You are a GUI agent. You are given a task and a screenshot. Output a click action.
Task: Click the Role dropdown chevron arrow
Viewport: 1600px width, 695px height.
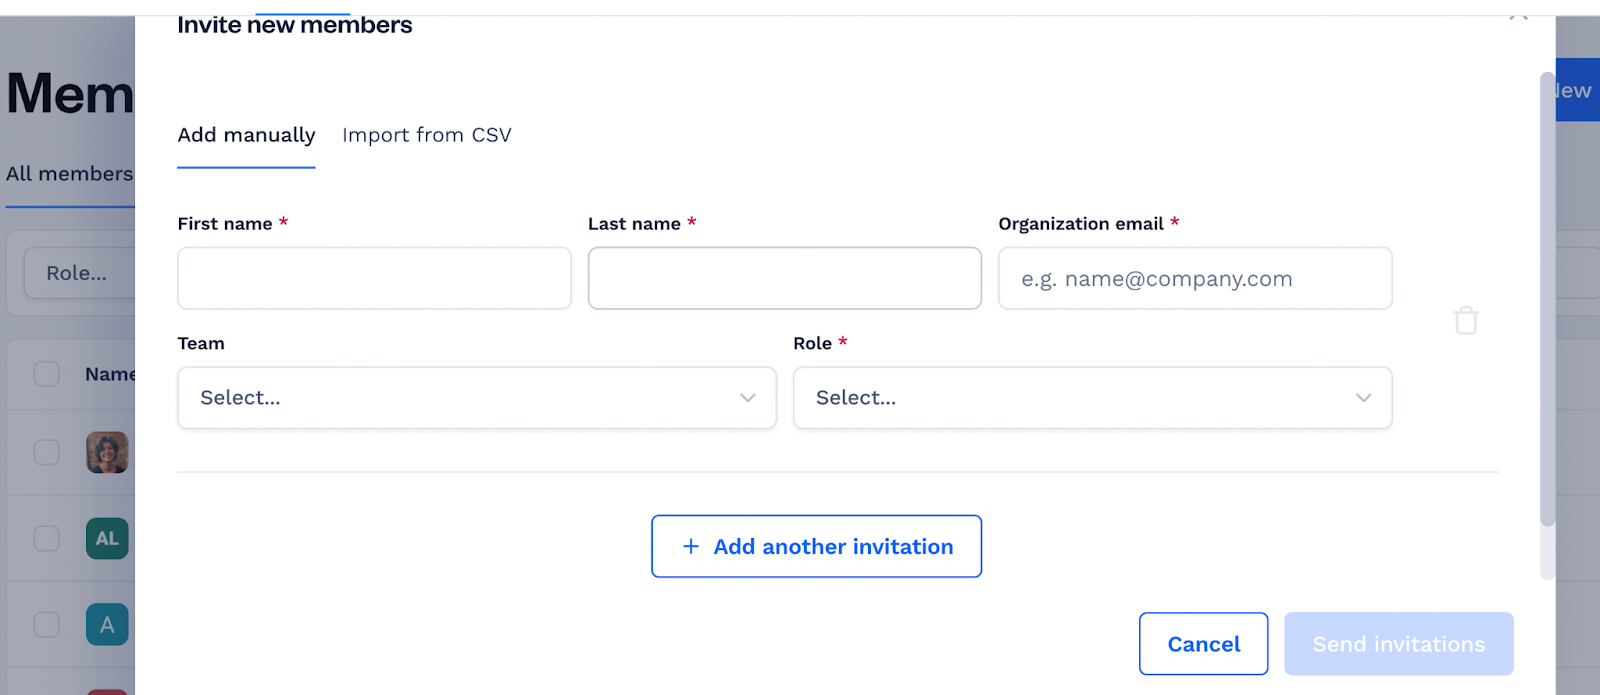pos(1363,398)
